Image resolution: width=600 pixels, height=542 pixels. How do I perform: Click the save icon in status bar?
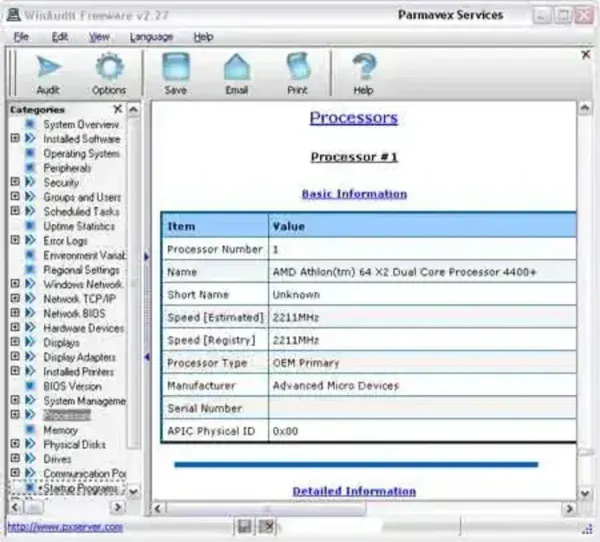[245, 527]
